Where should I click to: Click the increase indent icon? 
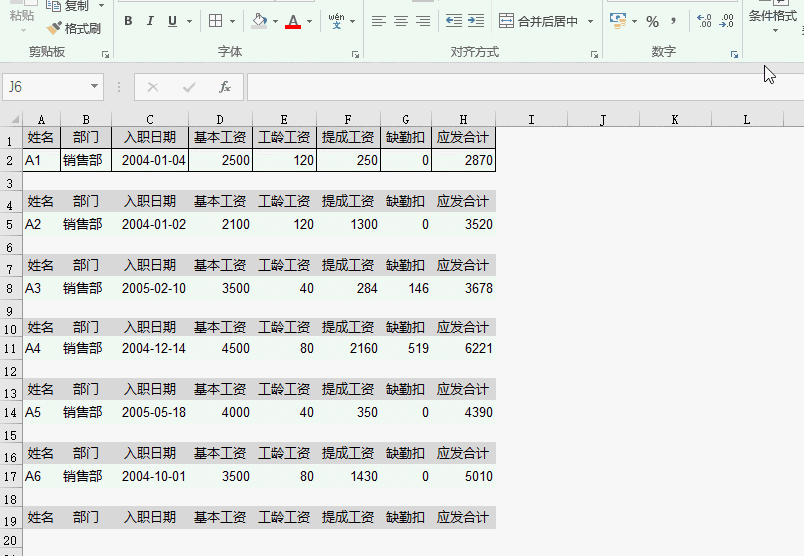click(476, 21)
